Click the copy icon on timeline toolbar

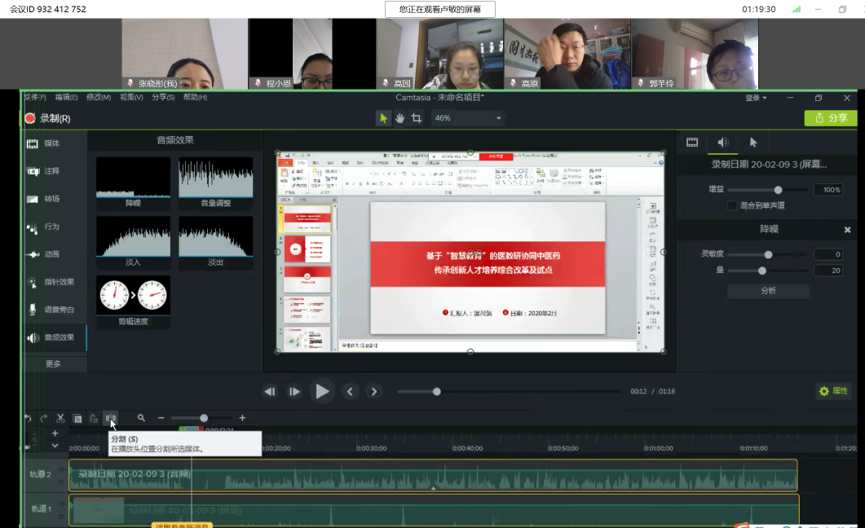(x=78, y=419)
